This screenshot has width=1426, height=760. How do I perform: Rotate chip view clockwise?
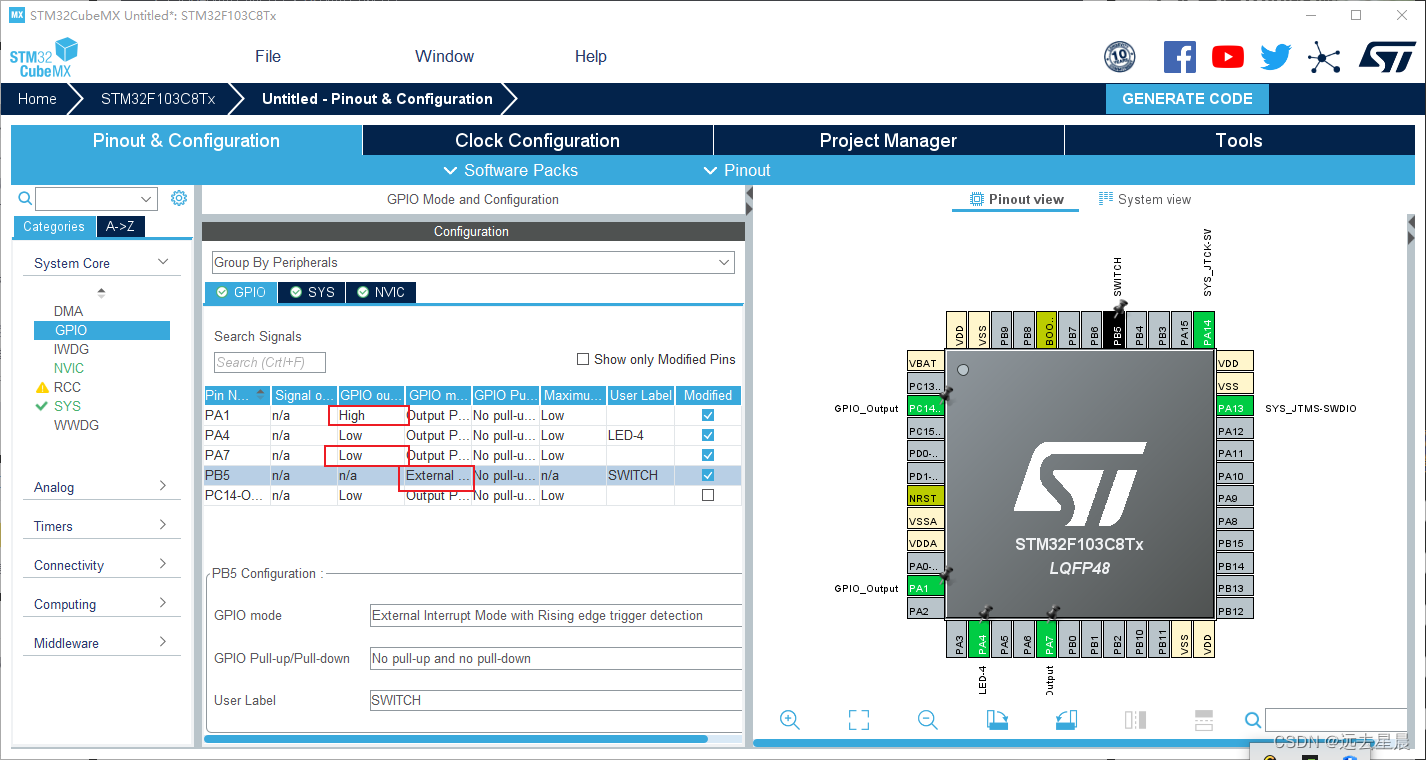[x=997, y=720]
